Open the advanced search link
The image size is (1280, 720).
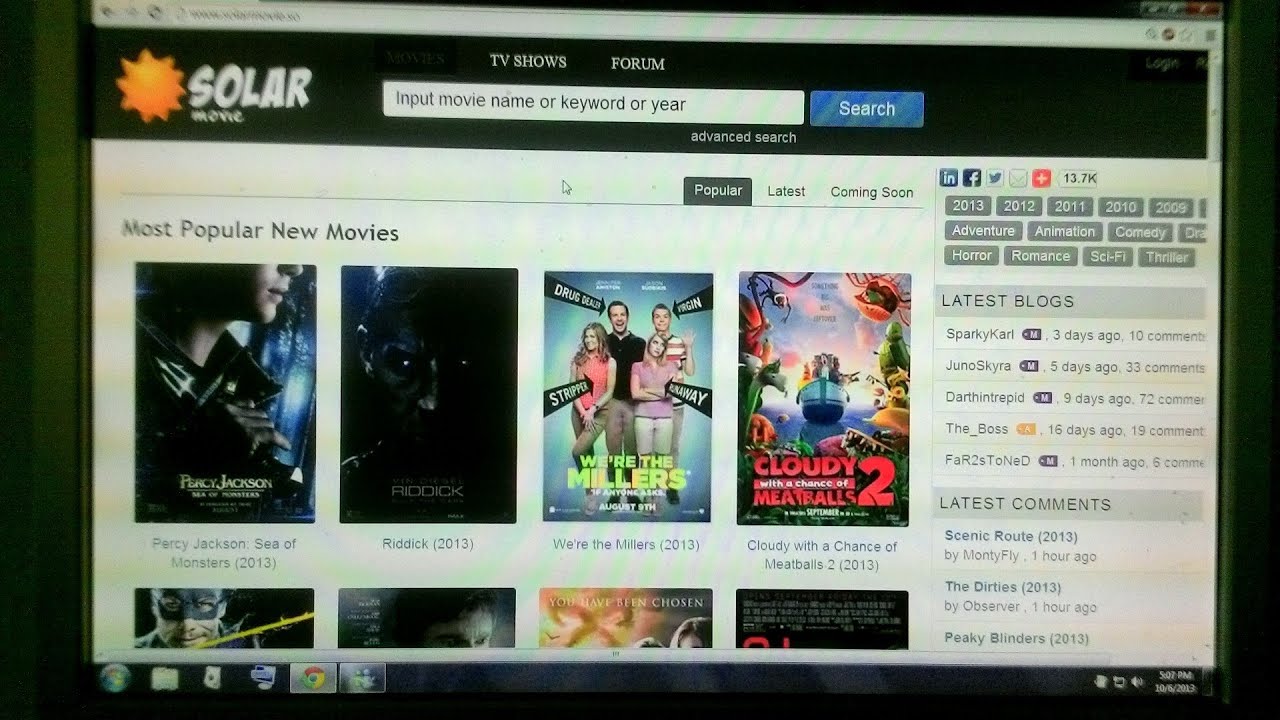point(743,137)
